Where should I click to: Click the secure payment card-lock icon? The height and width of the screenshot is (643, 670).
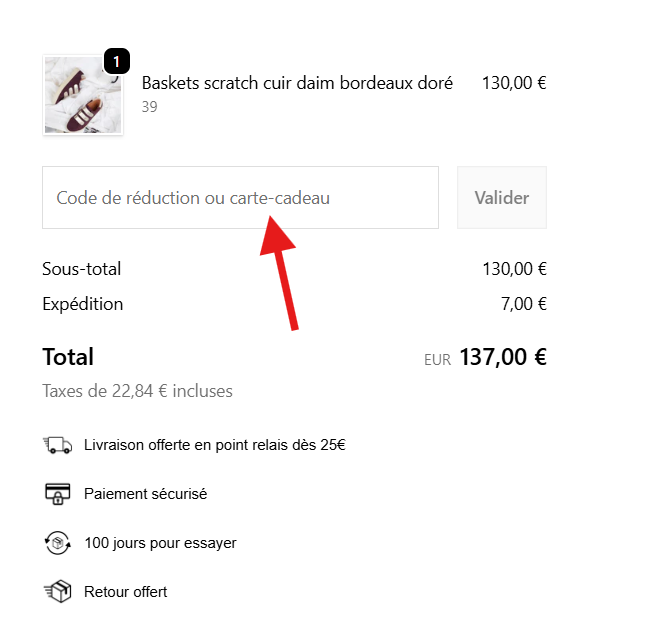click(x=58, y=494)
